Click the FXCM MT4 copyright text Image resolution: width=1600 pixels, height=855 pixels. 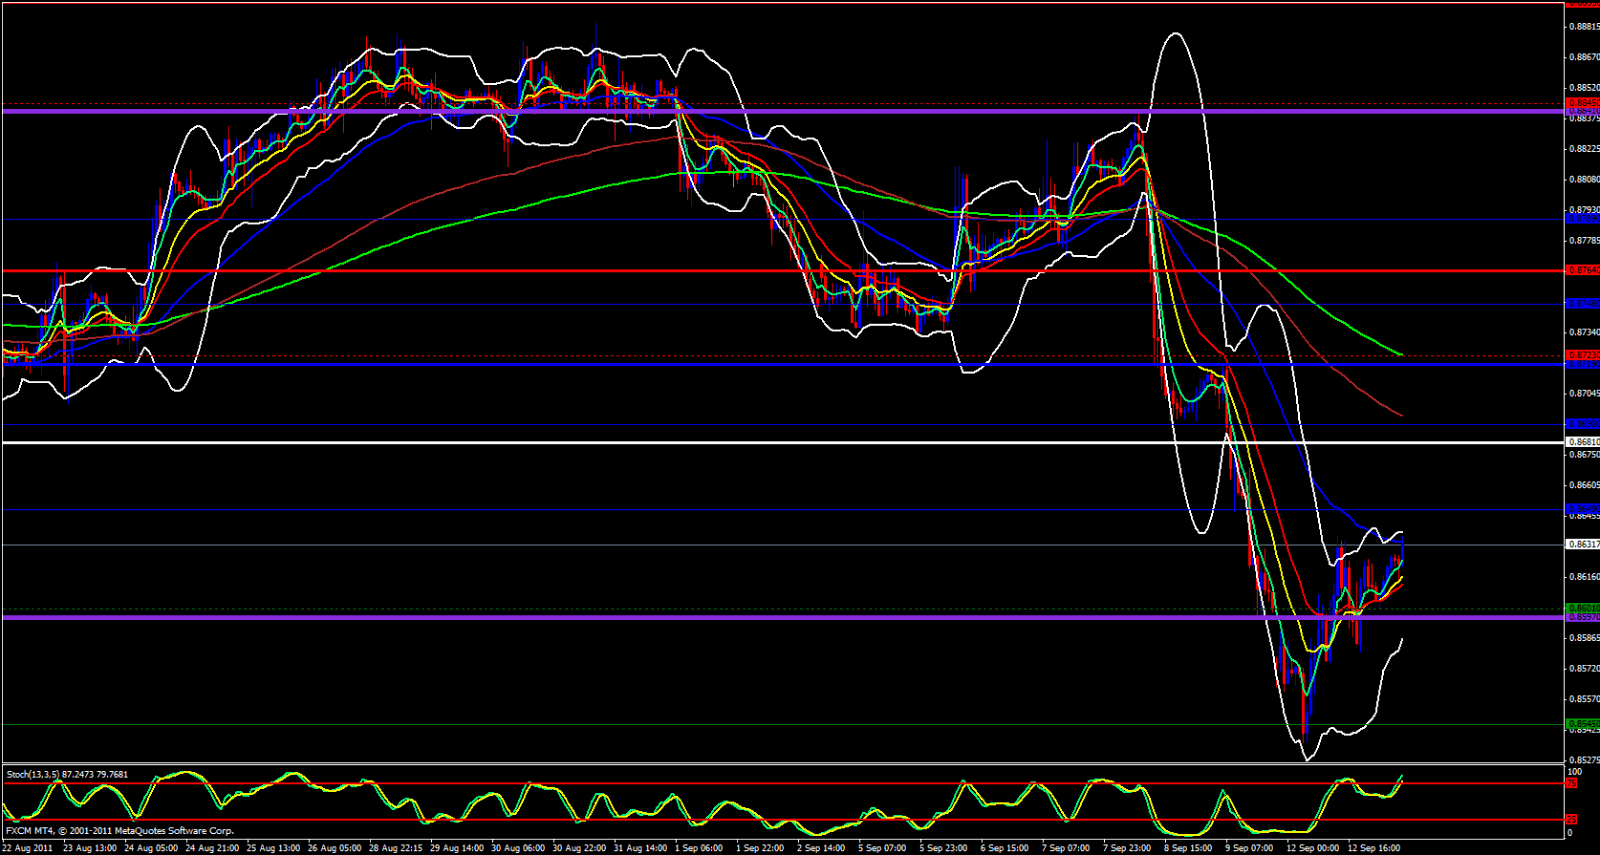pyautogui.click(x=120, y=831)
